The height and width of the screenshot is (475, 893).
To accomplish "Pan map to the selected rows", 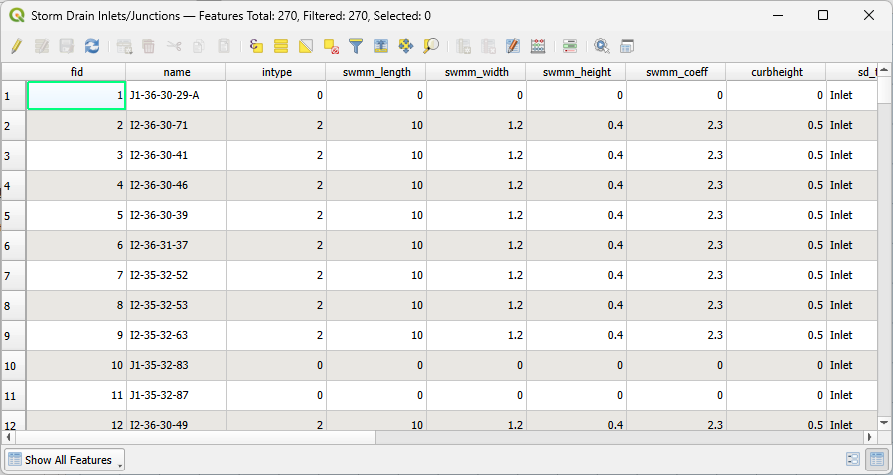I will (x=406, y=46).
